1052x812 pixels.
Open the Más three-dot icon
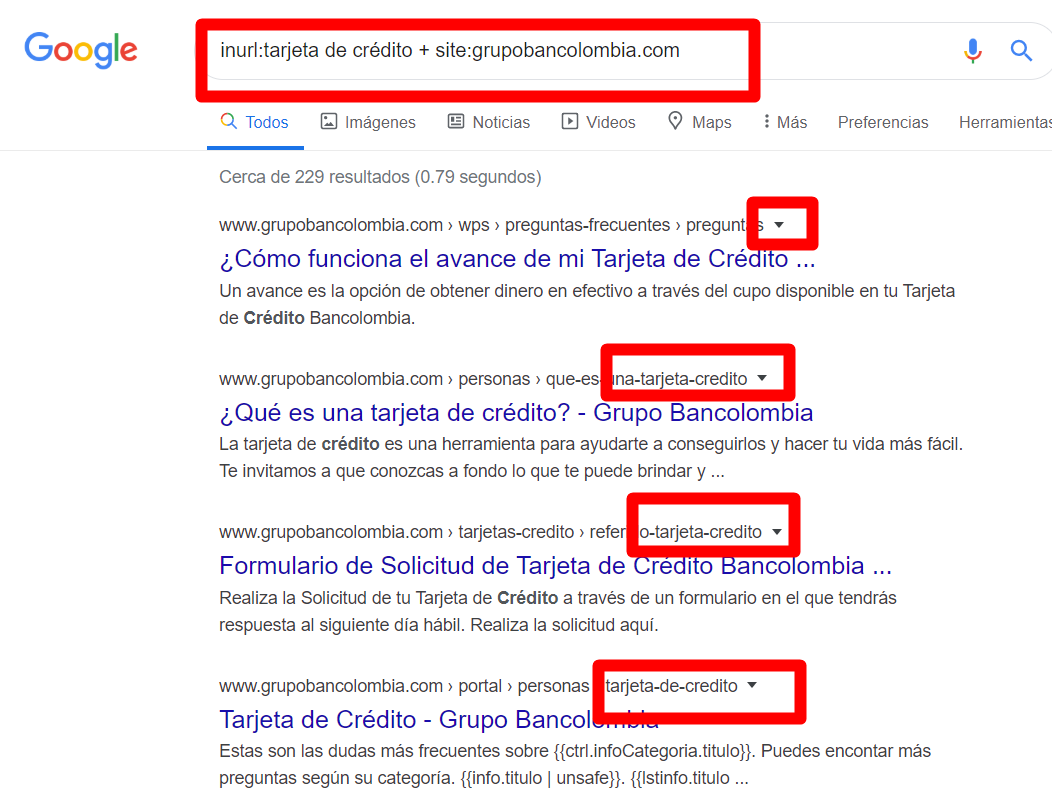tap(765, 121)
